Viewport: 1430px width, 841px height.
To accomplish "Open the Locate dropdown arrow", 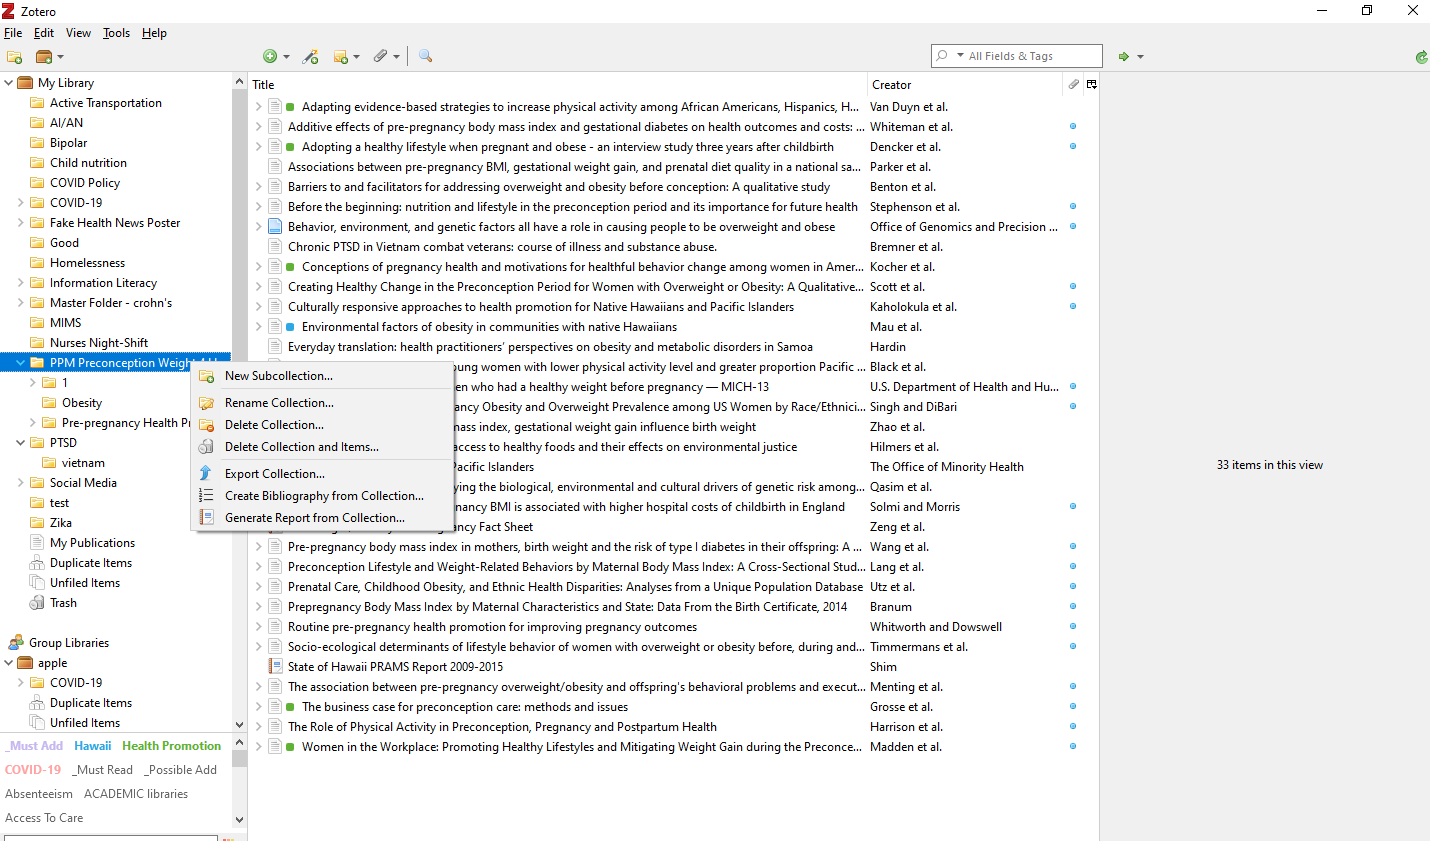I will click(x=1140, y=57).
